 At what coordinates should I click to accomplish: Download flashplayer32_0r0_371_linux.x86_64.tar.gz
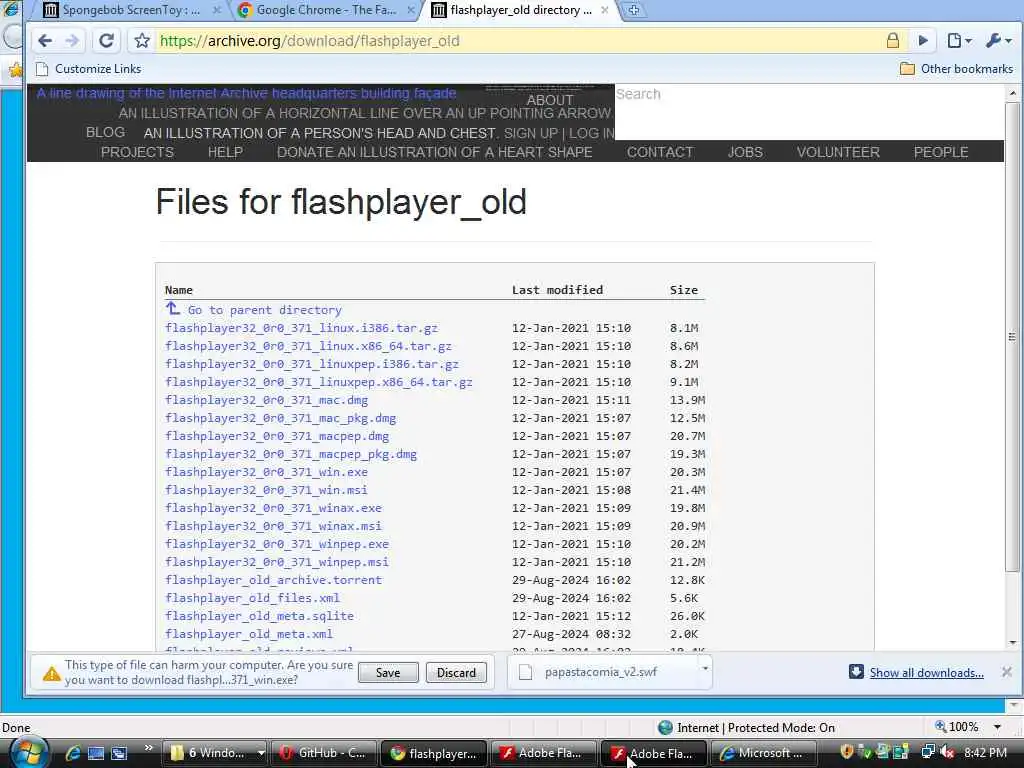tap(308, 346)
